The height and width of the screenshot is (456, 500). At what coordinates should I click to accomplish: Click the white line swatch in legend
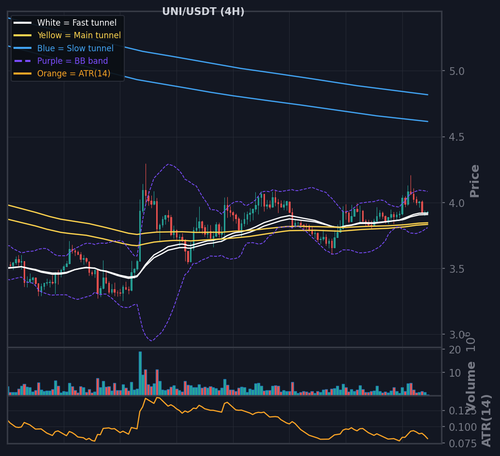pyautogui.click(x=22, y=23)
